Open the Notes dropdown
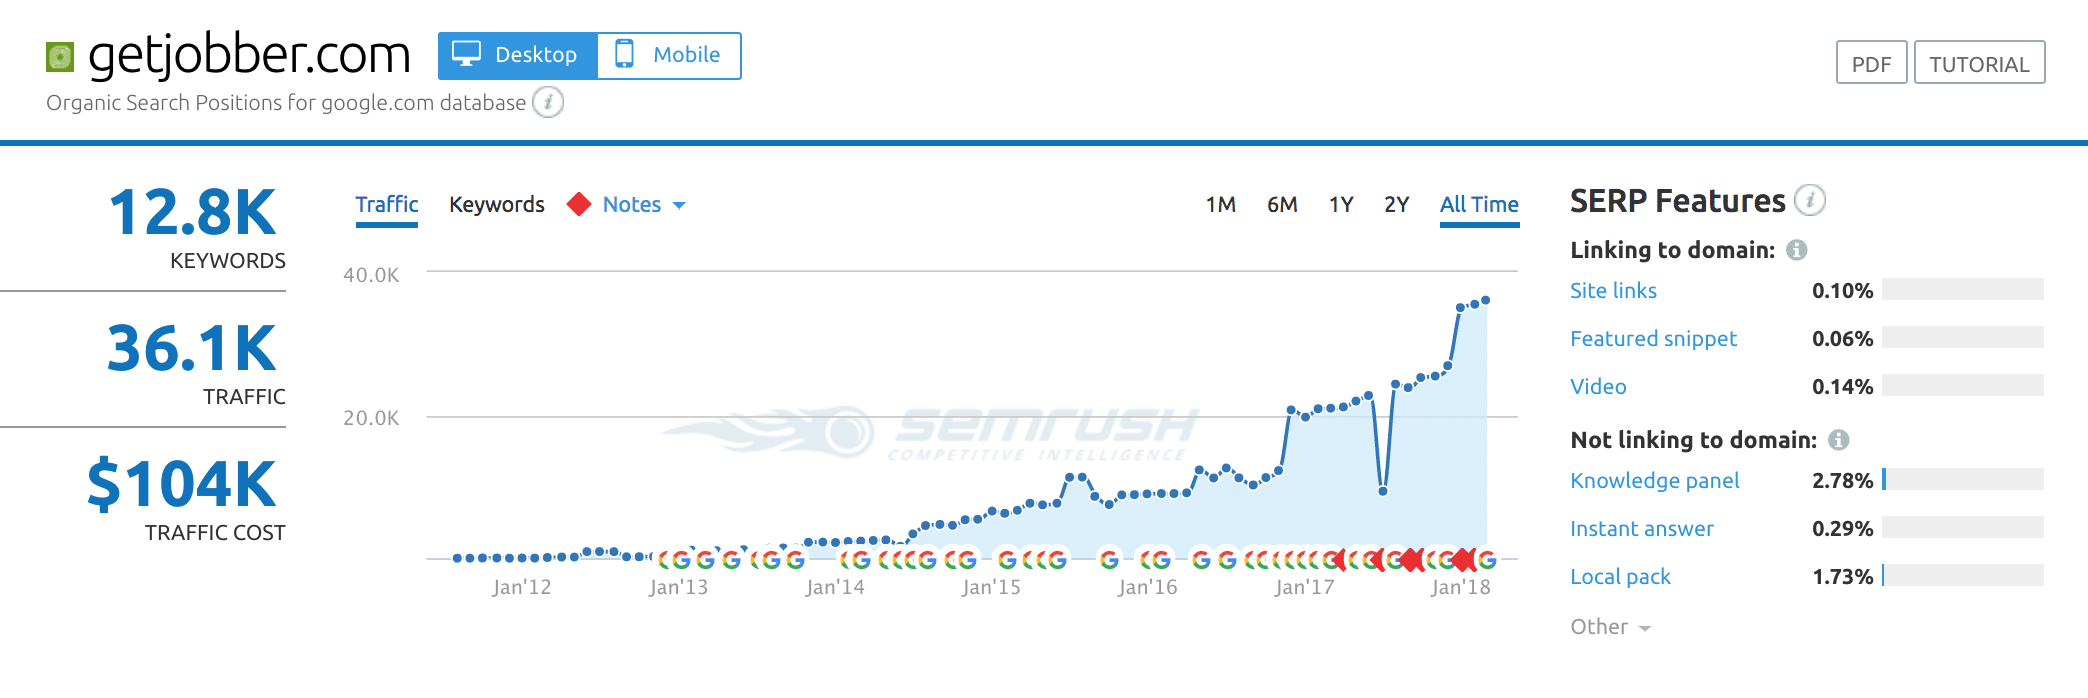2088x698 pixels. pyautogui.click(x=644, y=204)
